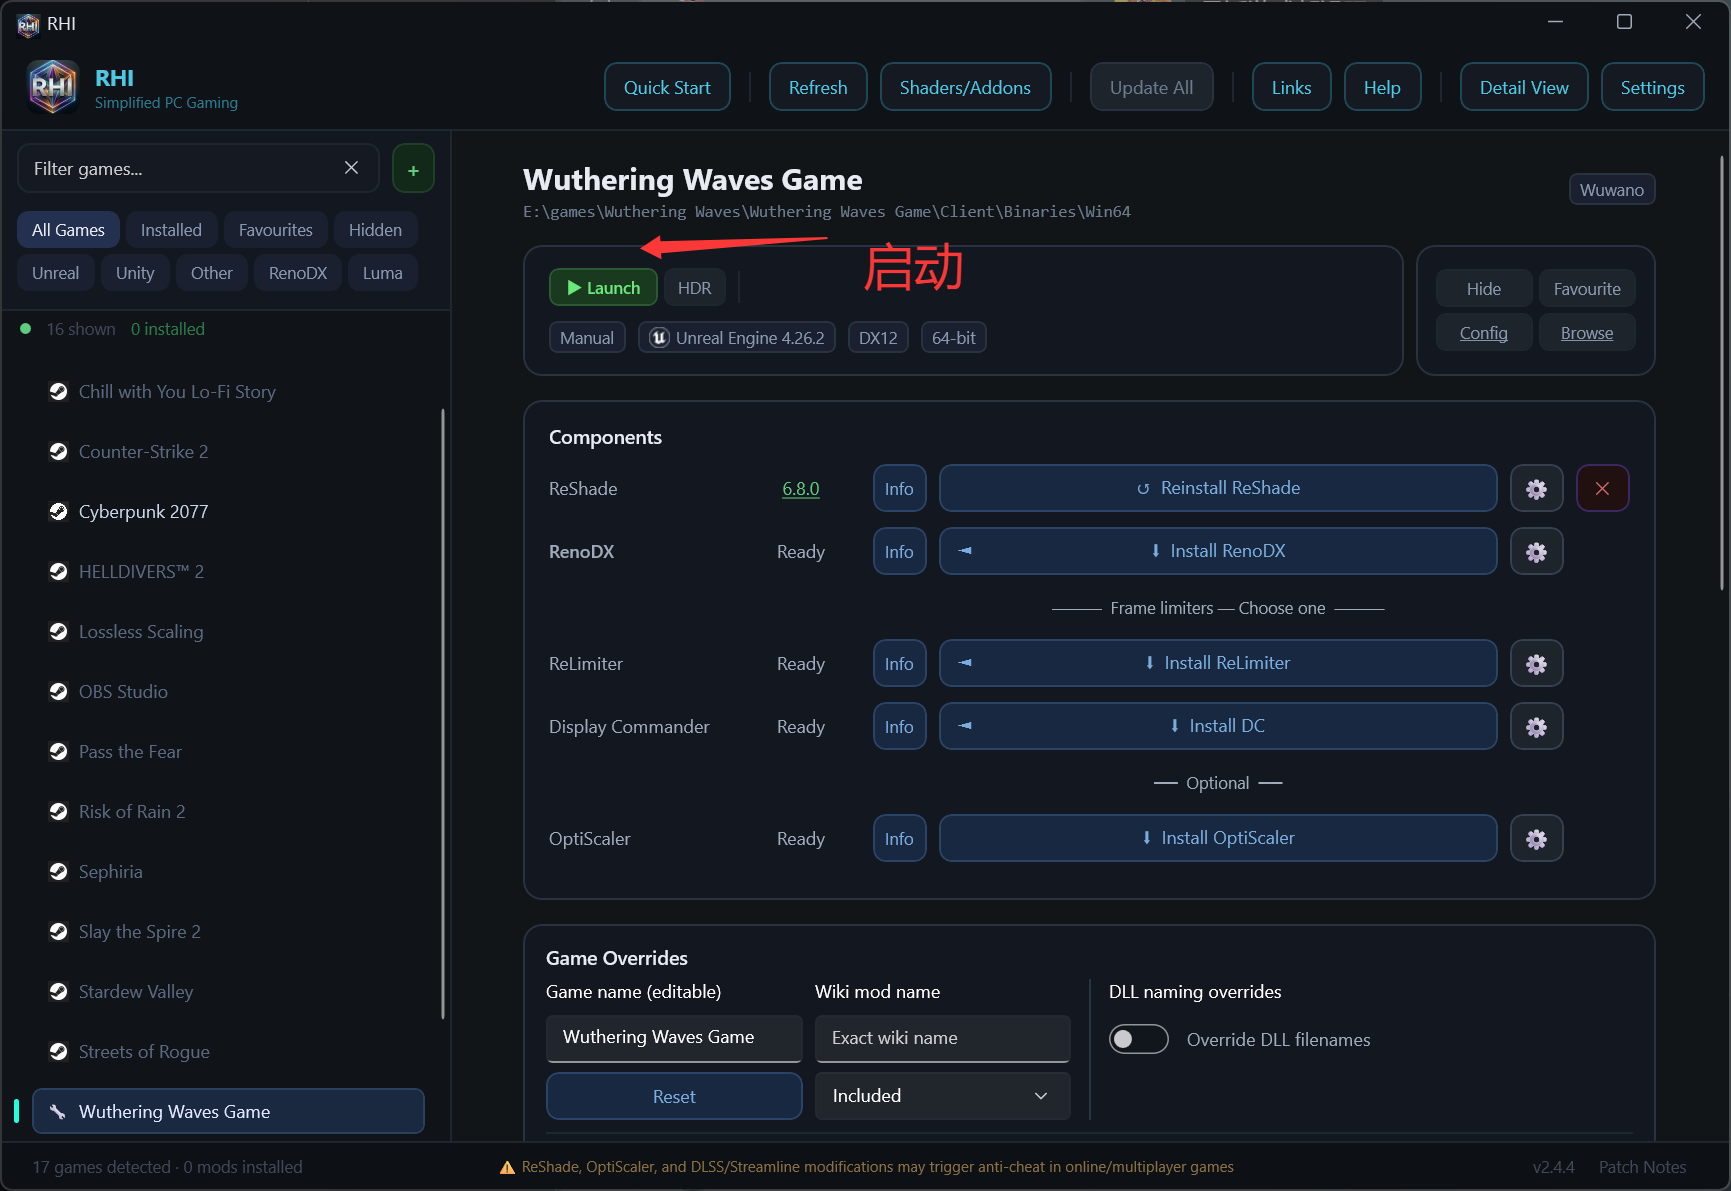Click the green add game plus icon
Screen dimensions: 1731x1191
click(x=413, y=169)
